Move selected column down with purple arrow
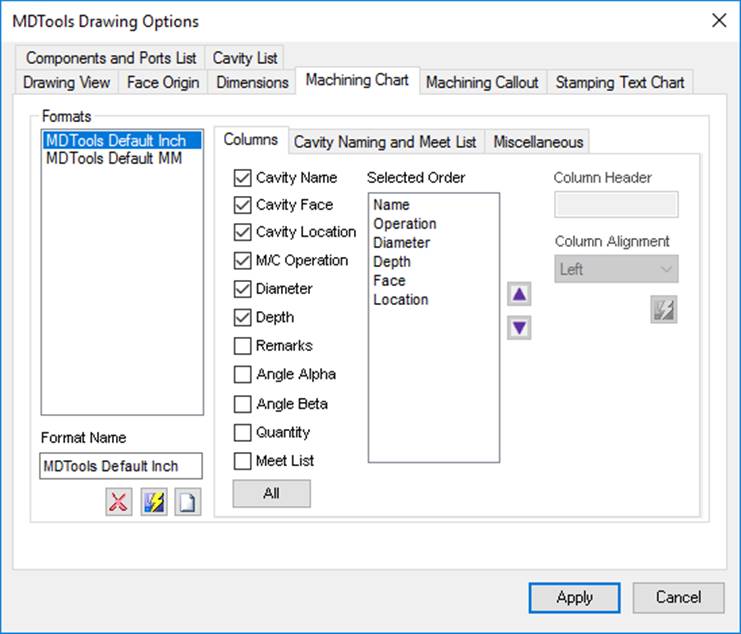Viewport: 741px width, 634px height. [x=519, y=327]
